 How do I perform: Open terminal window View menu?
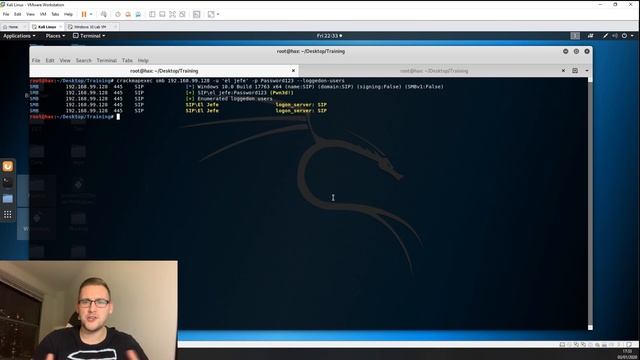[x=65, y=60]
